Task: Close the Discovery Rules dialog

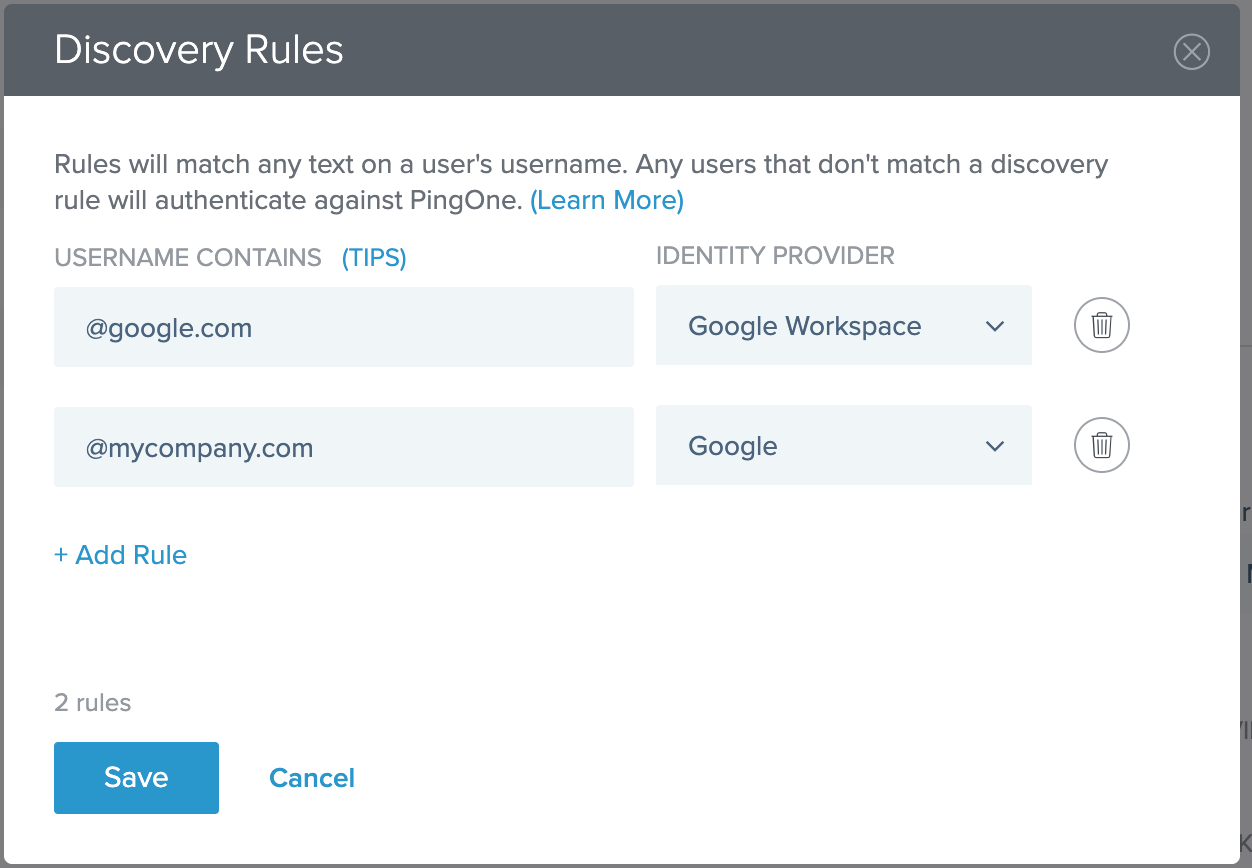Action: (1191, 51)
